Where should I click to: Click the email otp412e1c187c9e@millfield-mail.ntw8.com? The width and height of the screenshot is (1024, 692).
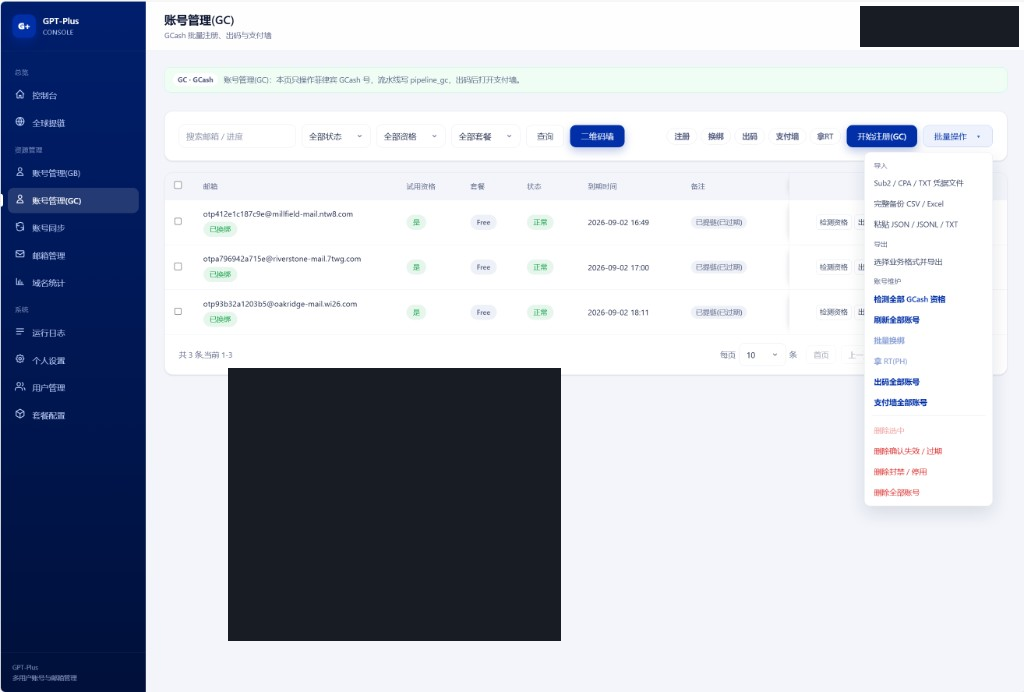[278, 214]
